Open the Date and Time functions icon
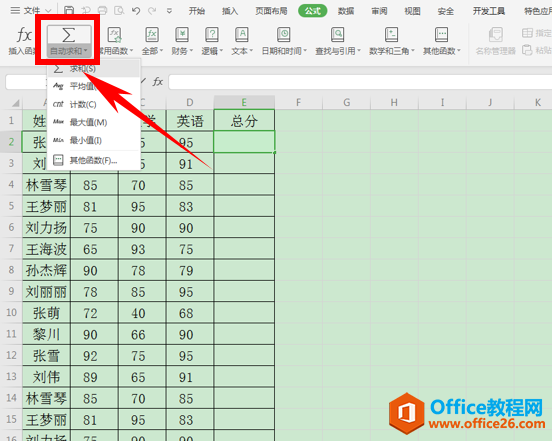Image resolution: width=552 pixels, height=441 pixels. [283, 35]
